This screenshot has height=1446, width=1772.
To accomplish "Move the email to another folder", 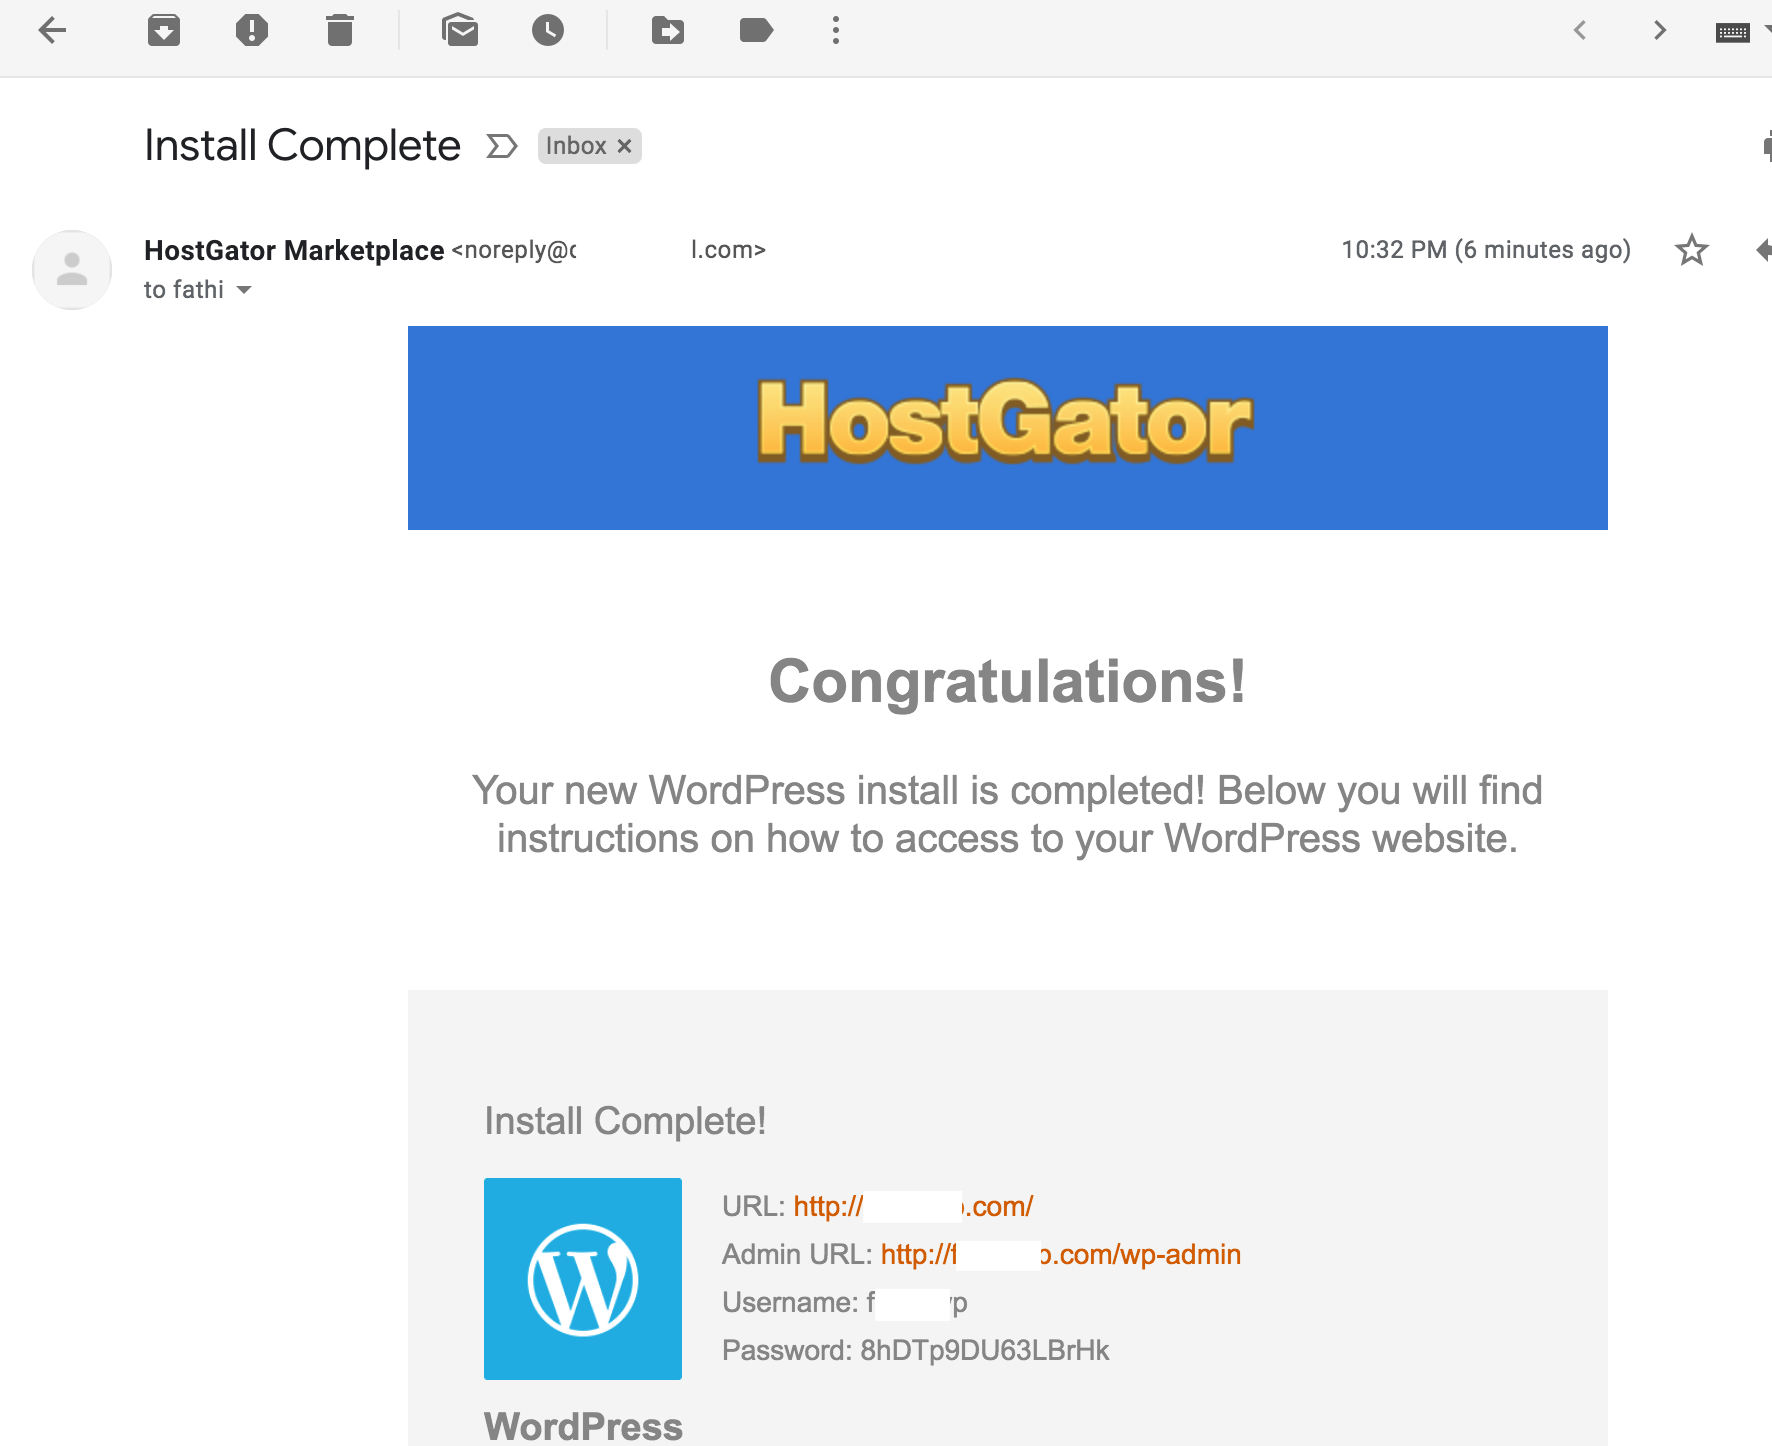I will (x=667, y=30).
